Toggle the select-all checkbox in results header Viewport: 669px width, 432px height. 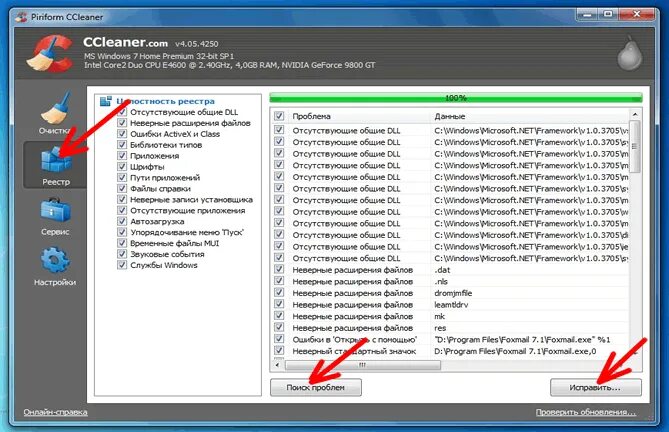click(279, 116)
